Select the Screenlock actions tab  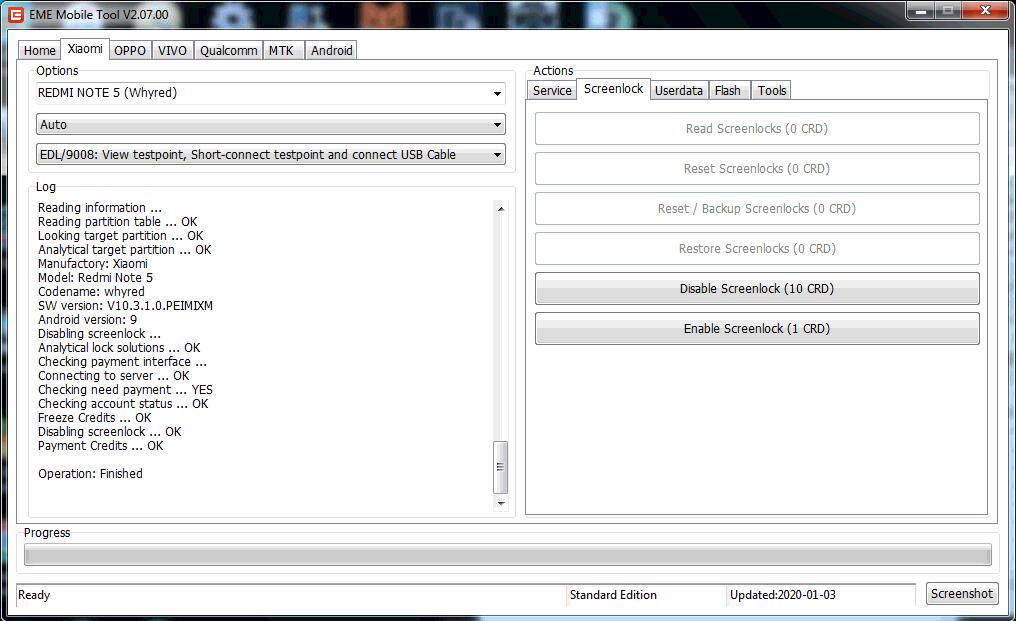[x=614, y=89]
